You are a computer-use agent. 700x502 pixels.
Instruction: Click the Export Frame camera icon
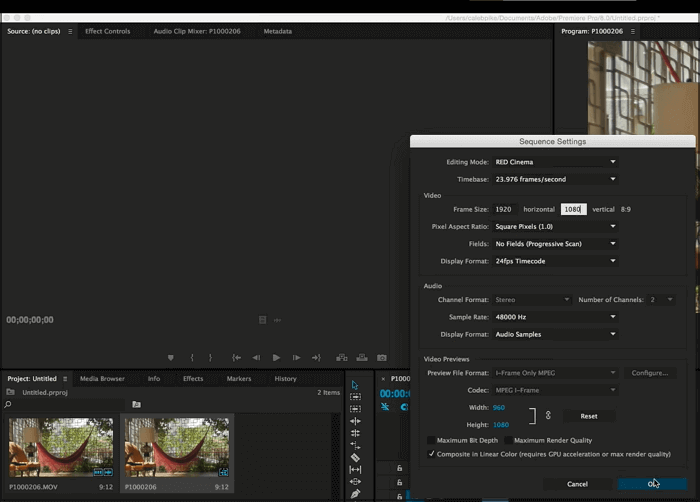click(381, 357)
